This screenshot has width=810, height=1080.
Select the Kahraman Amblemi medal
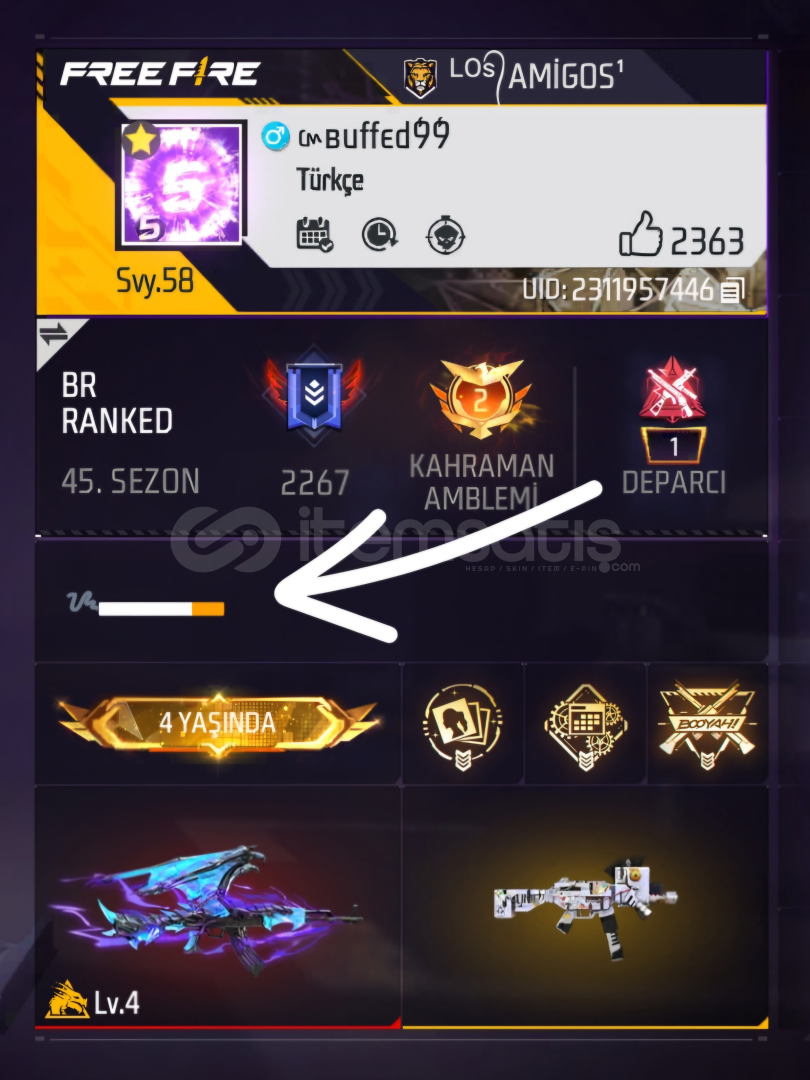click(x=481, y=397)
